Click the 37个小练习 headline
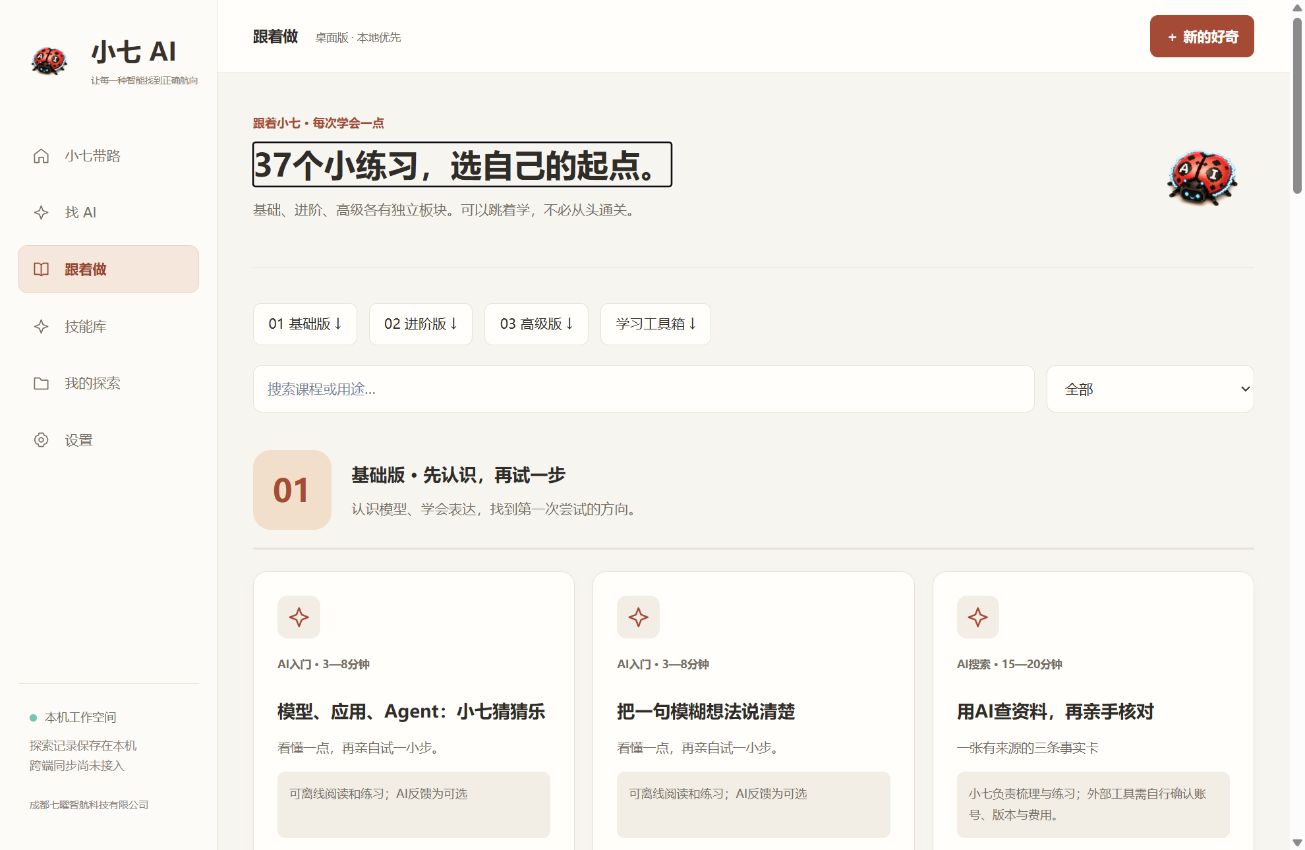The width and height of the screenshot is (1305, 850). 462,165
